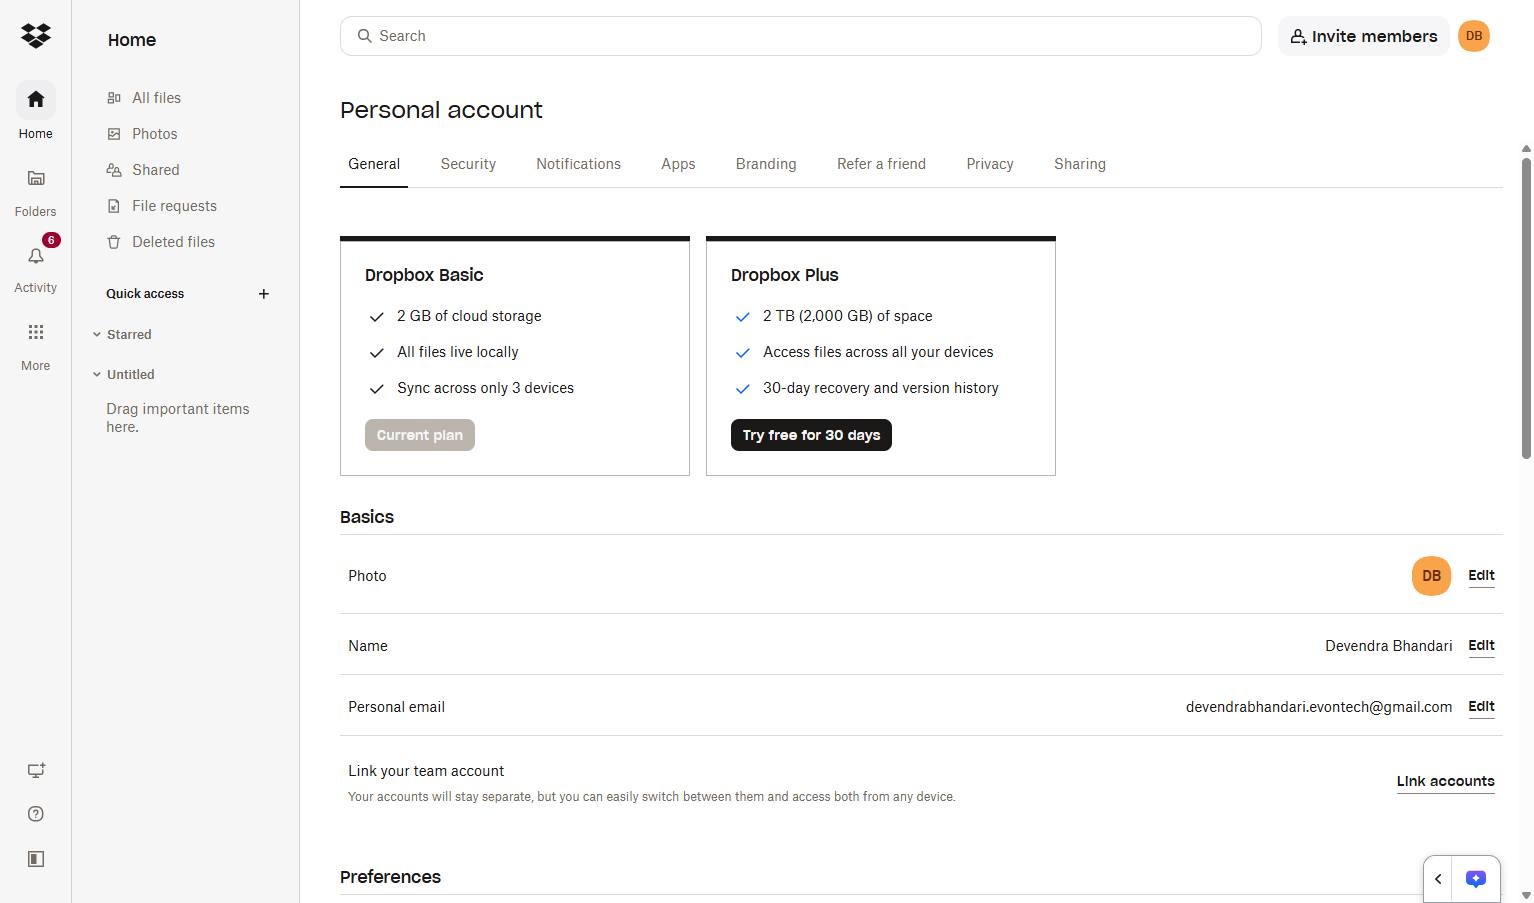Toggle the sidebar panel collapse icon

point(36,859)
